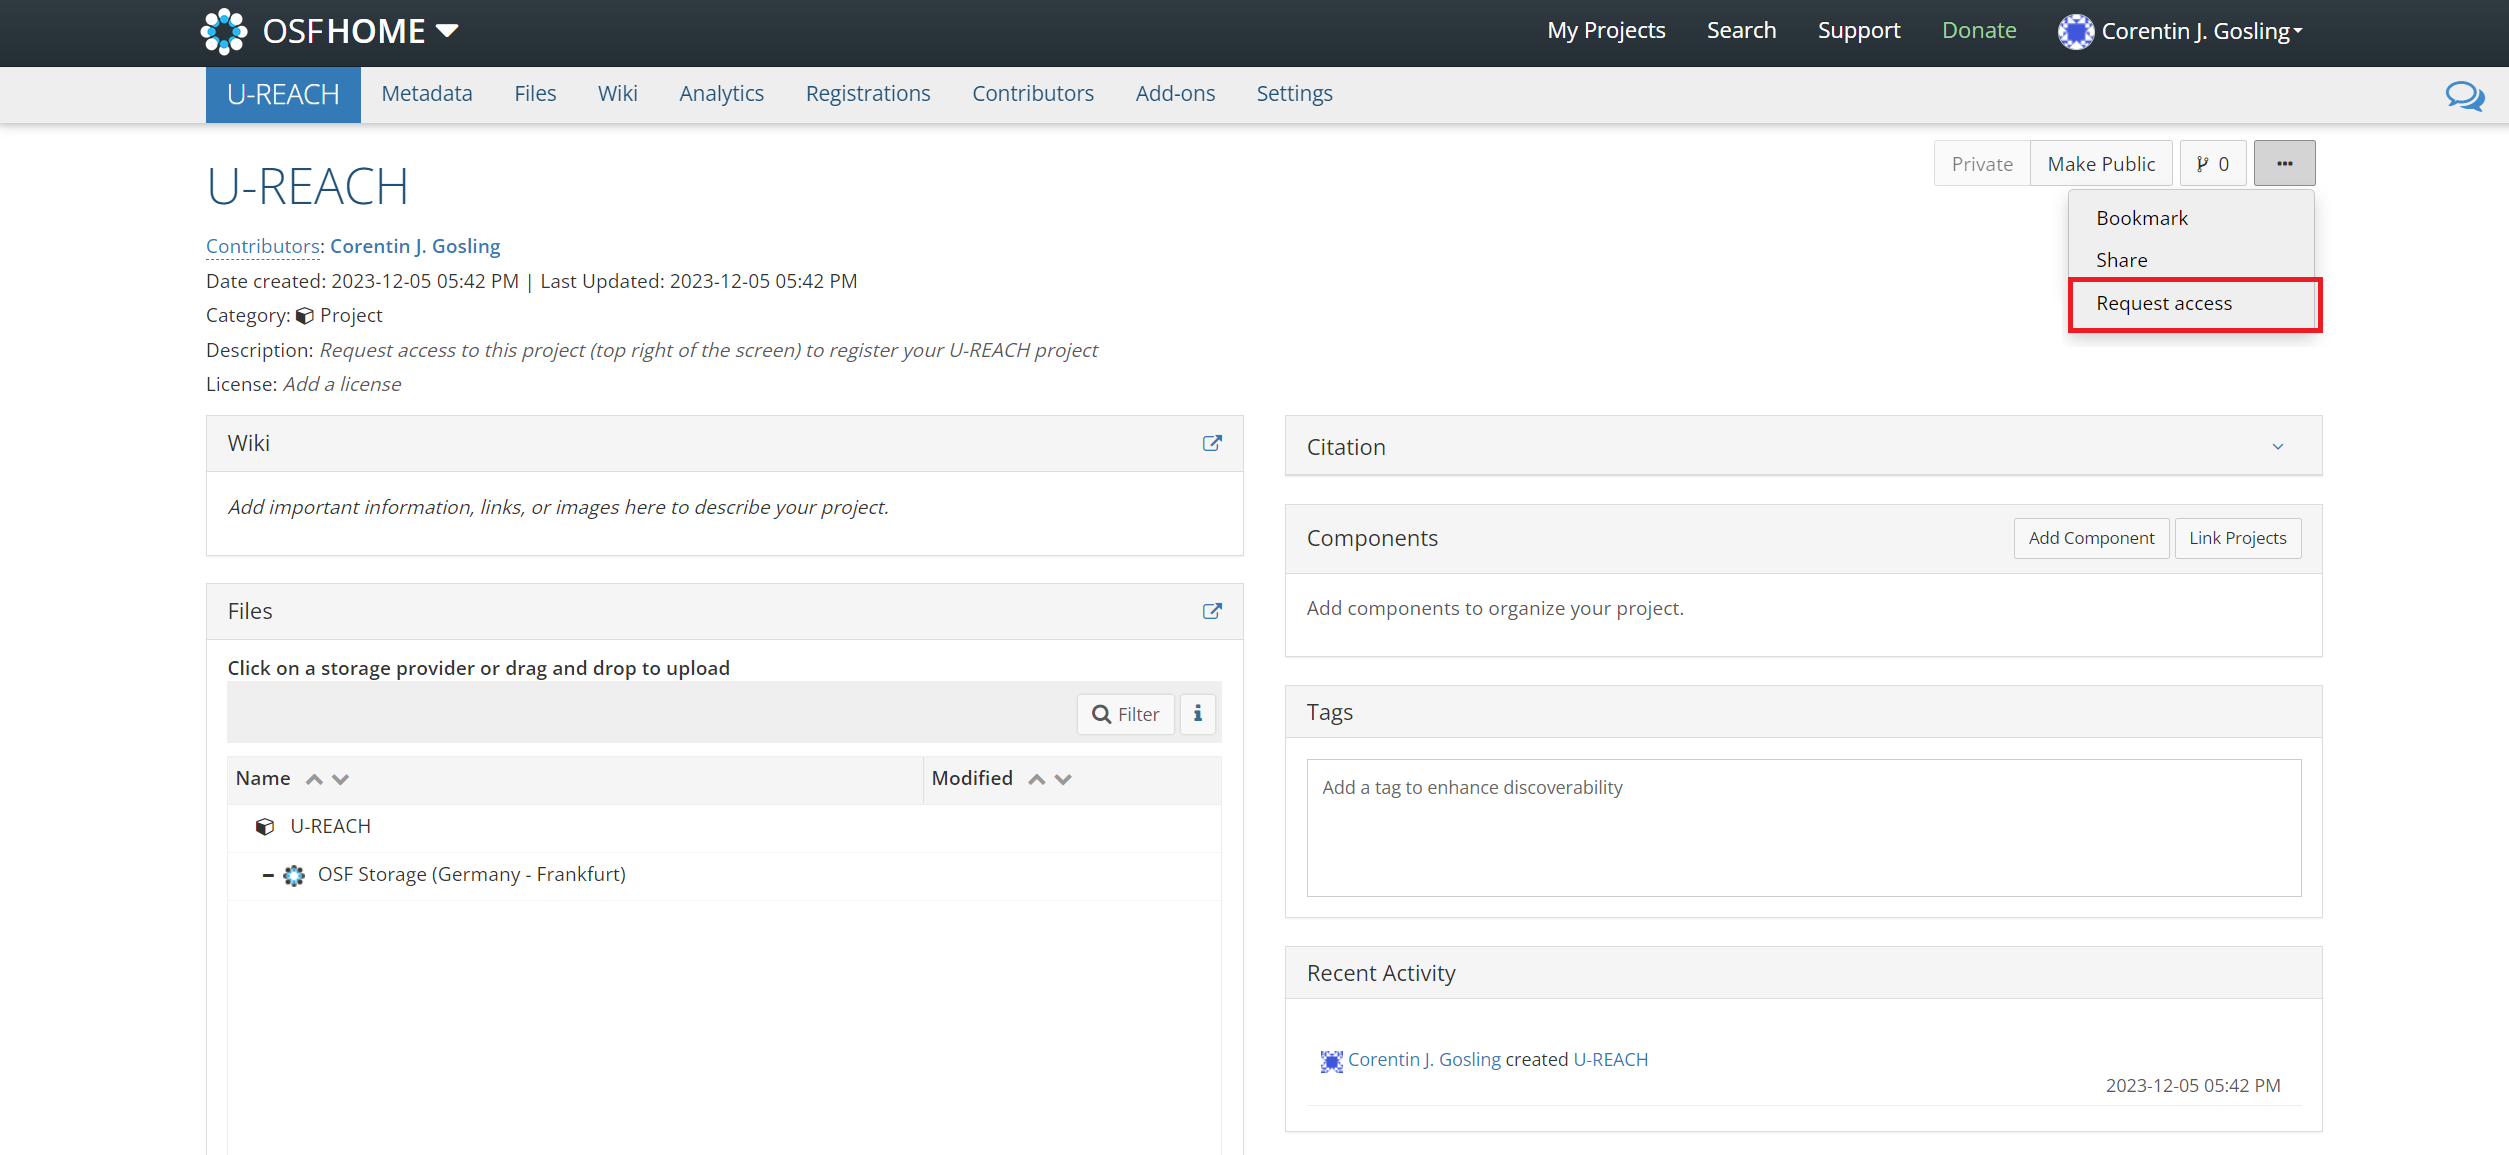The image size is (2509, 1155).
Task: Select the Private visibility button
Action: pyautogui.click(x=1981, y=164)
